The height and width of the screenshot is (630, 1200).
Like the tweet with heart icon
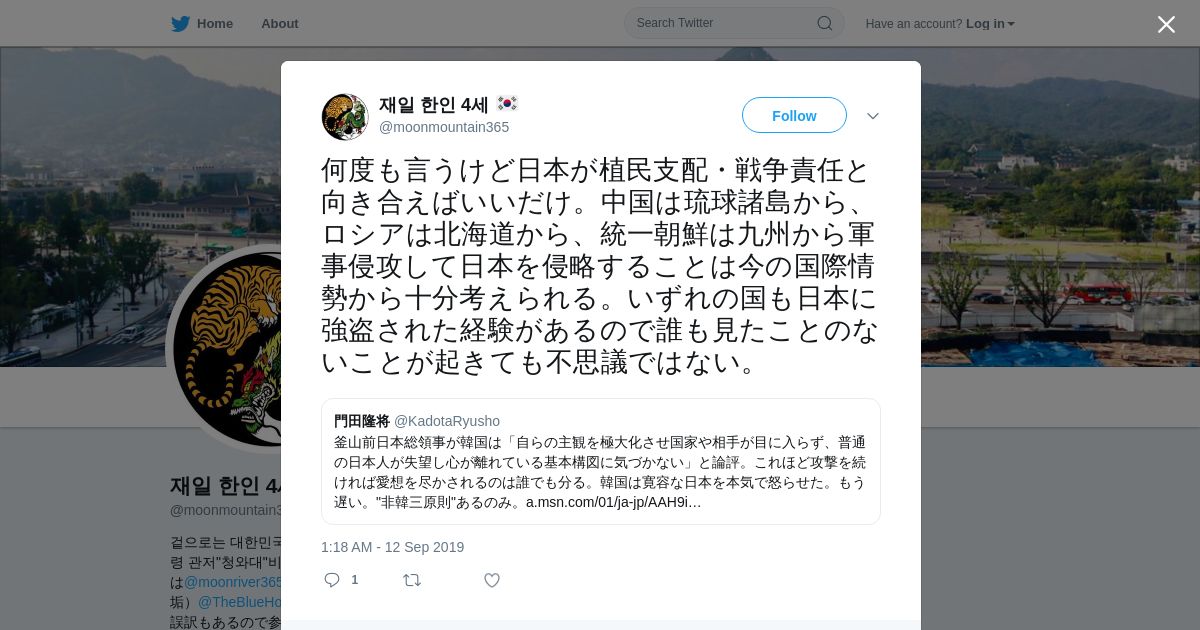tap(492, 580)
